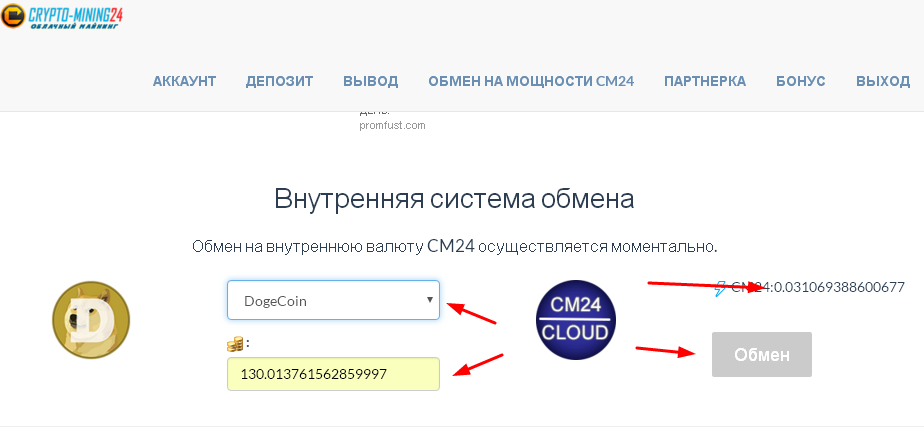Click the Crypto-Mining24 logo
The image size is (924, 429).
tap(63, 17)
